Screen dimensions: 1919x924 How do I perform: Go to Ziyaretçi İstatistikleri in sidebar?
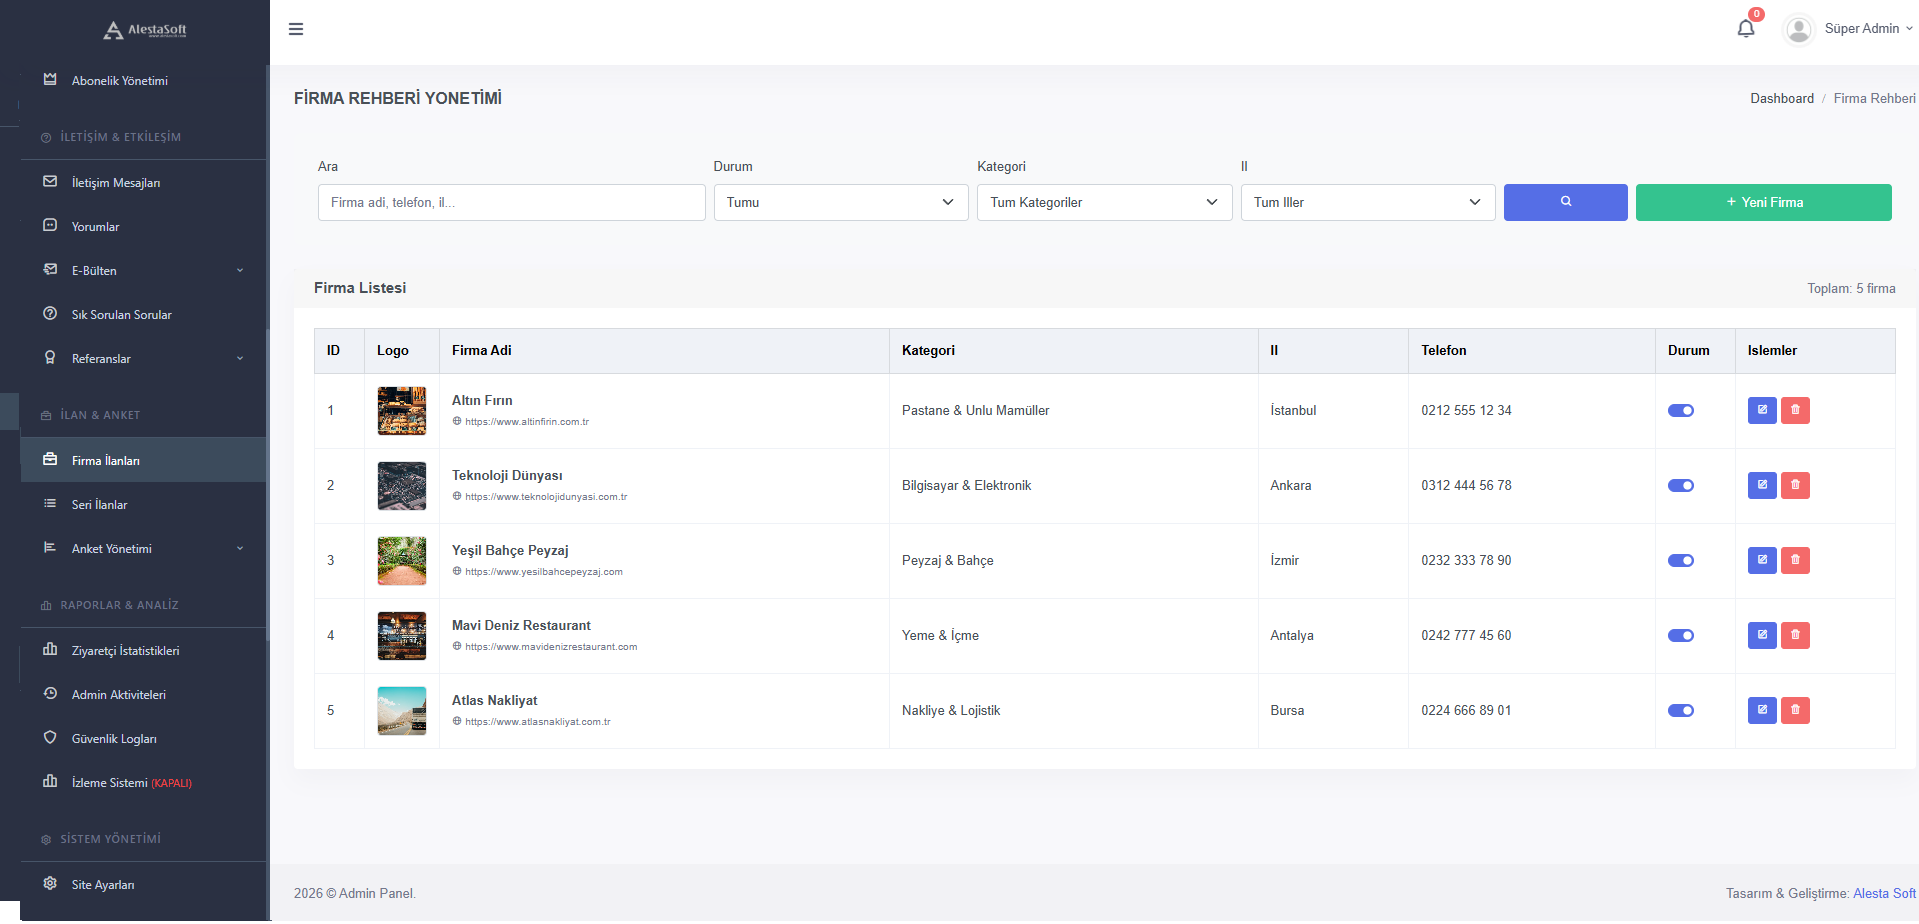[x=125, y=651]
